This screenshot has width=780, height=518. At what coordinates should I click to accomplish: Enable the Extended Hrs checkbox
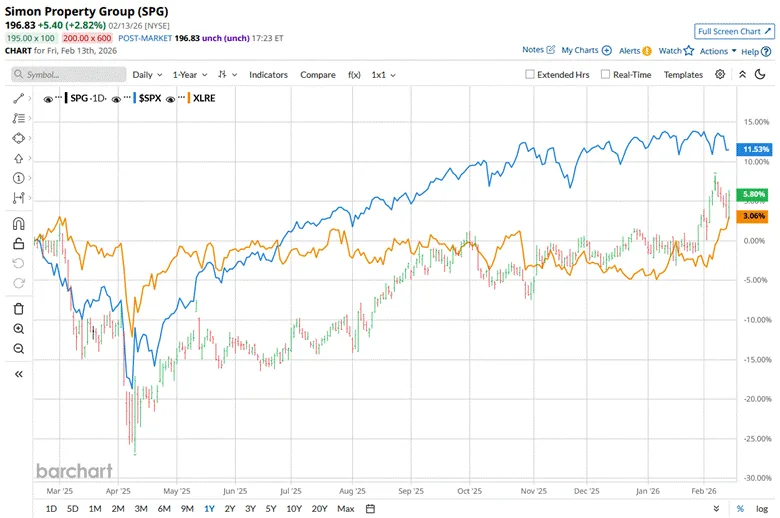pyautogui.click(x=530, y=74)
